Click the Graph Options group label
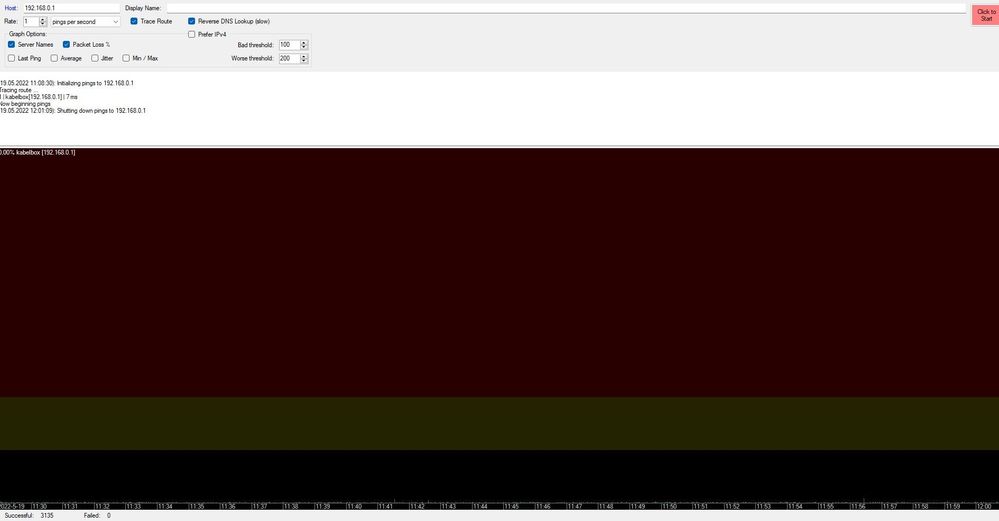 27,34
